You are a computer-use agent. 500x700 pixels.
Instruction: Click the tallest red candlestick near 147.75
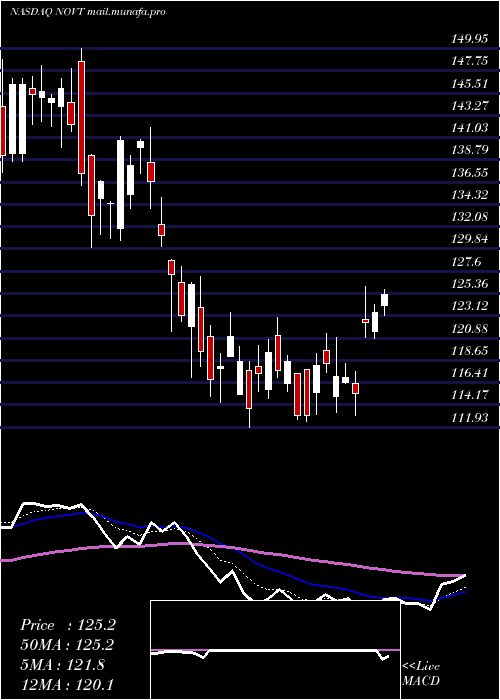(81, 117)
